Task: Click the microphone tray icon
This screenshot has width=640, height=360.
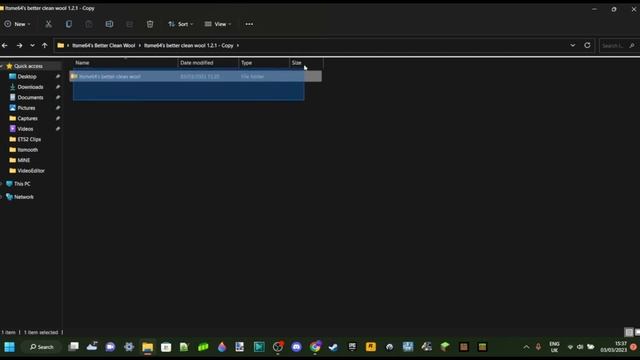Action: pos(538,347)
